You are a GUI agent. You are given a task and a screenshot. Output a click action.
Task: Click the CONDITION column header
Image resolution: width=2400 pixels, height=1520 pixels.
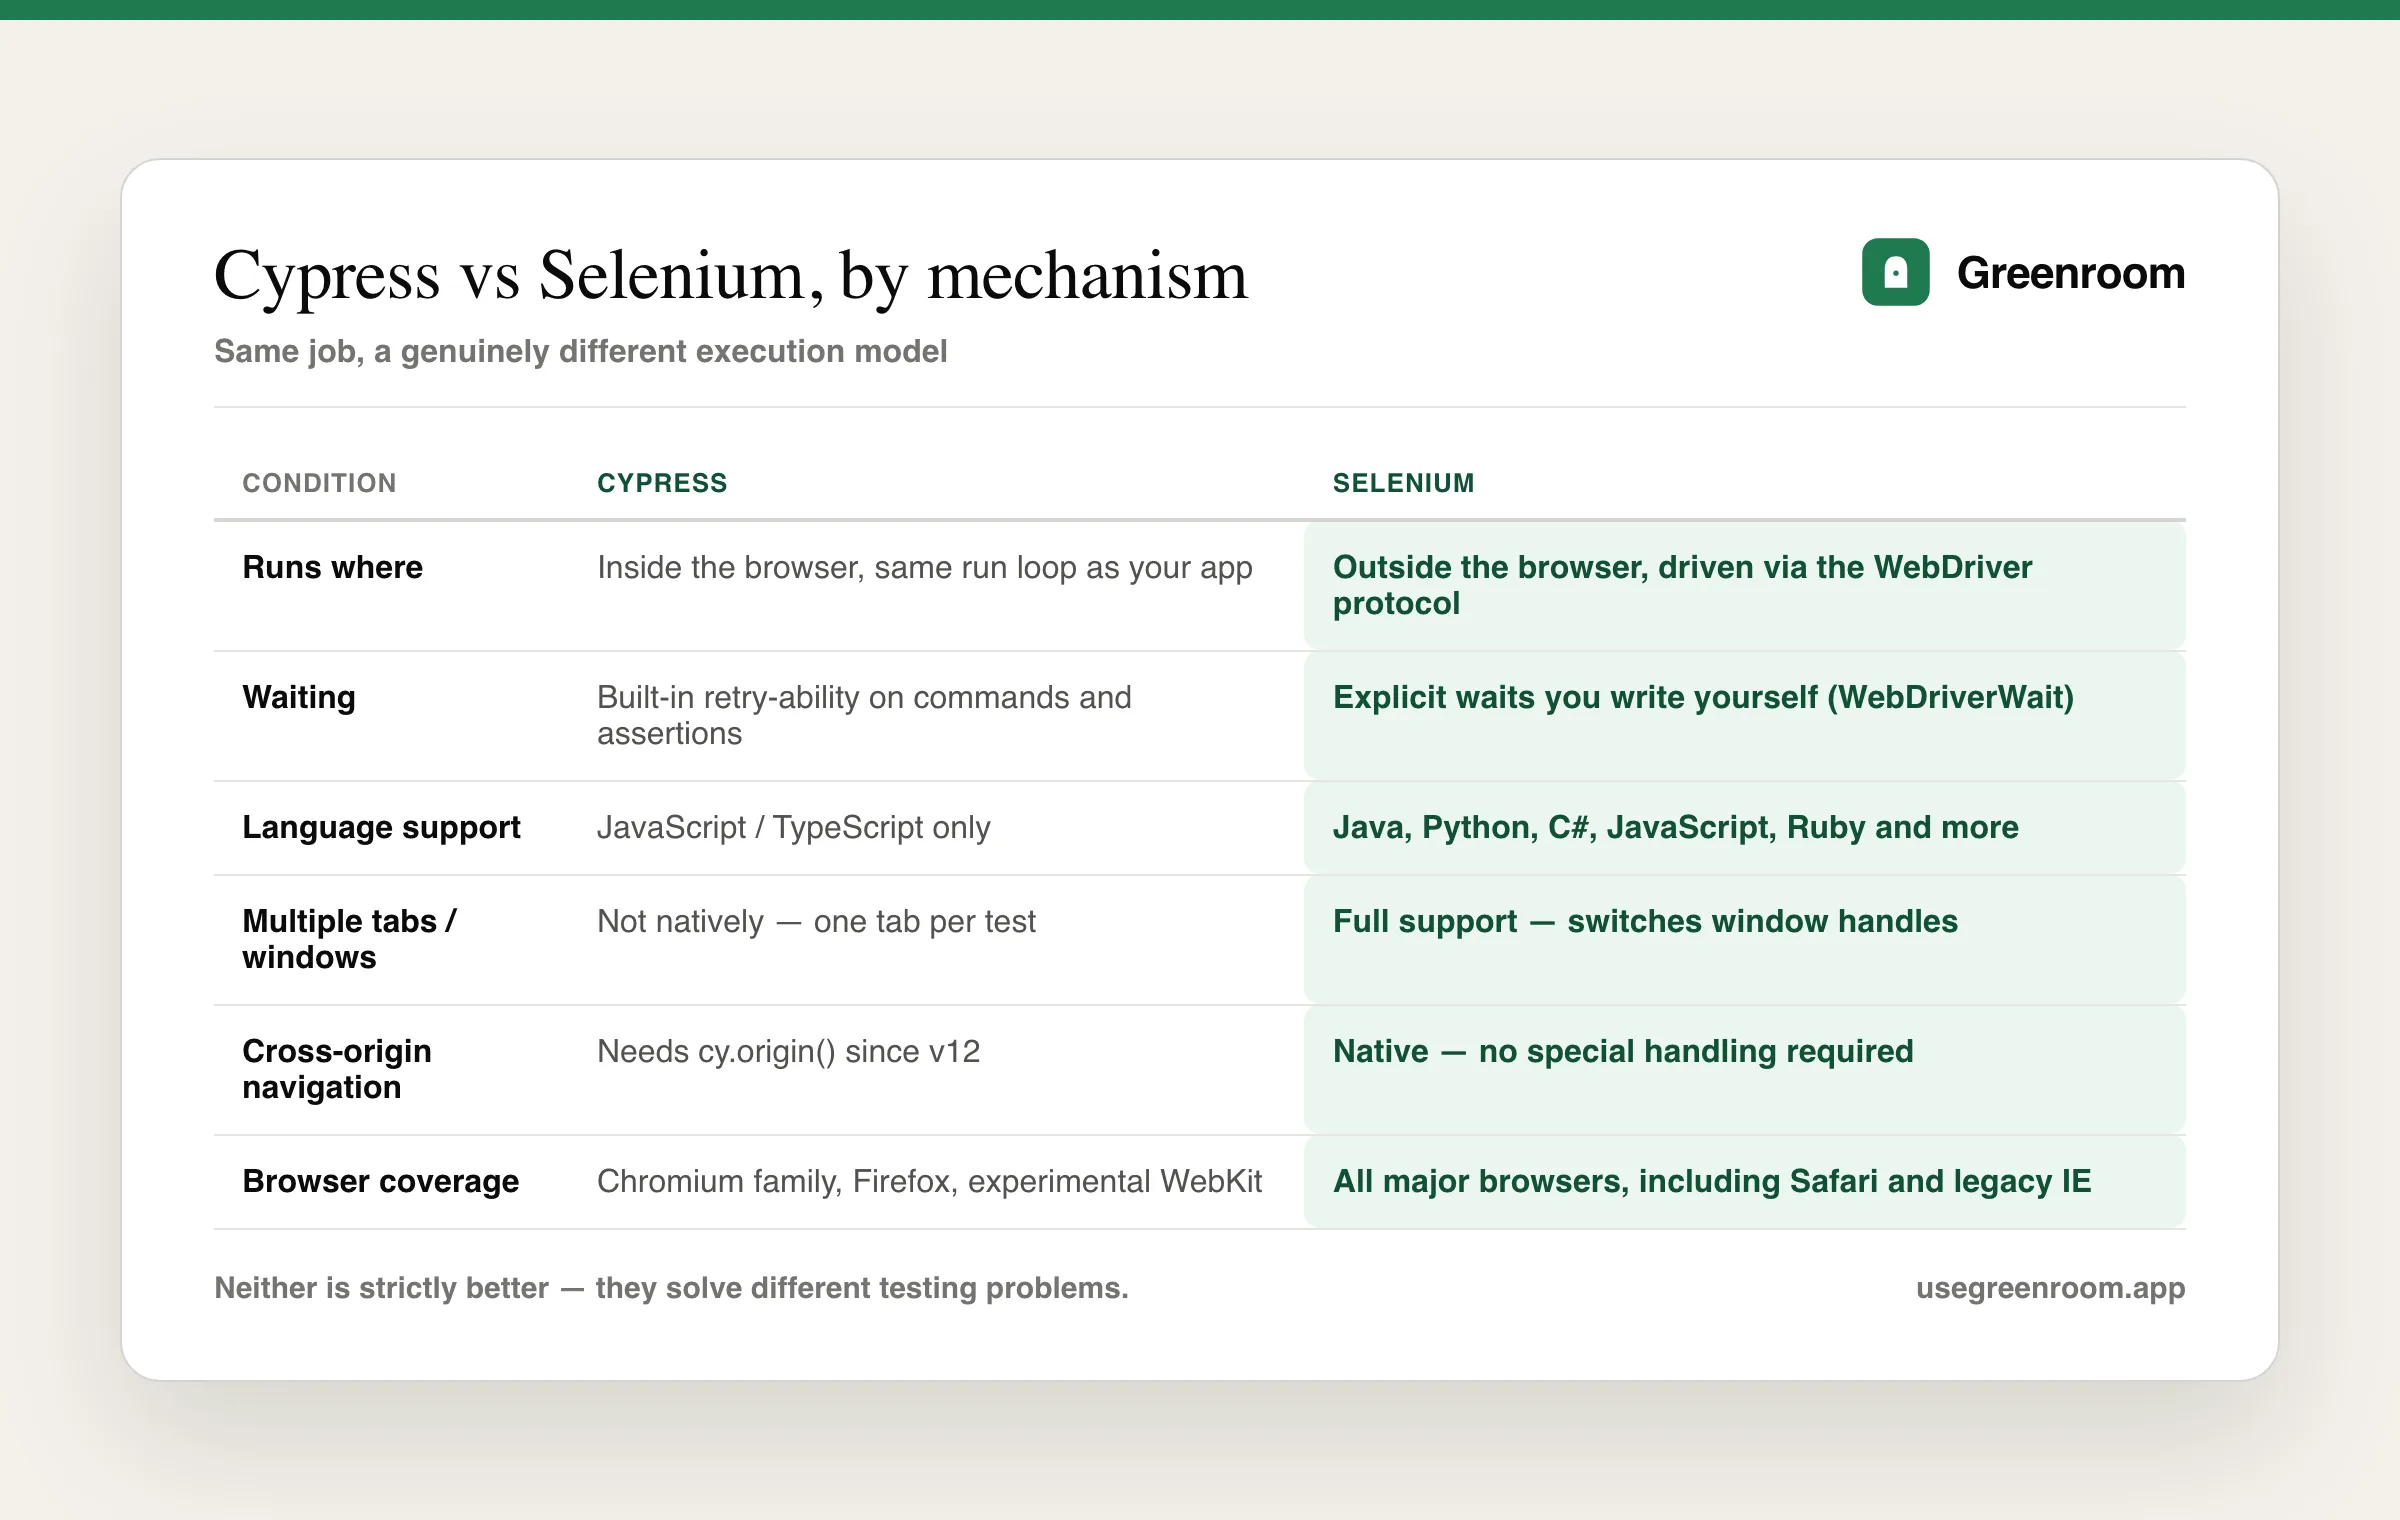point(319,483)
